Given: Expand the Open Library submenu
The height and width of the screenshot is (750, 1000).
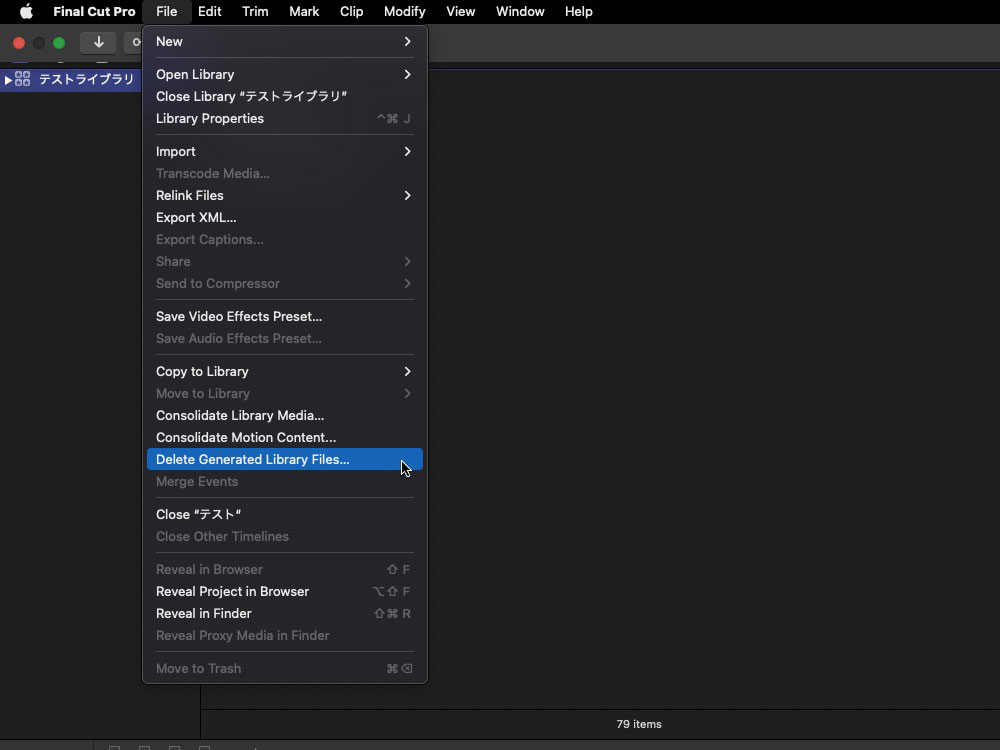Looking at the screenshot, I should click(284, 75).
